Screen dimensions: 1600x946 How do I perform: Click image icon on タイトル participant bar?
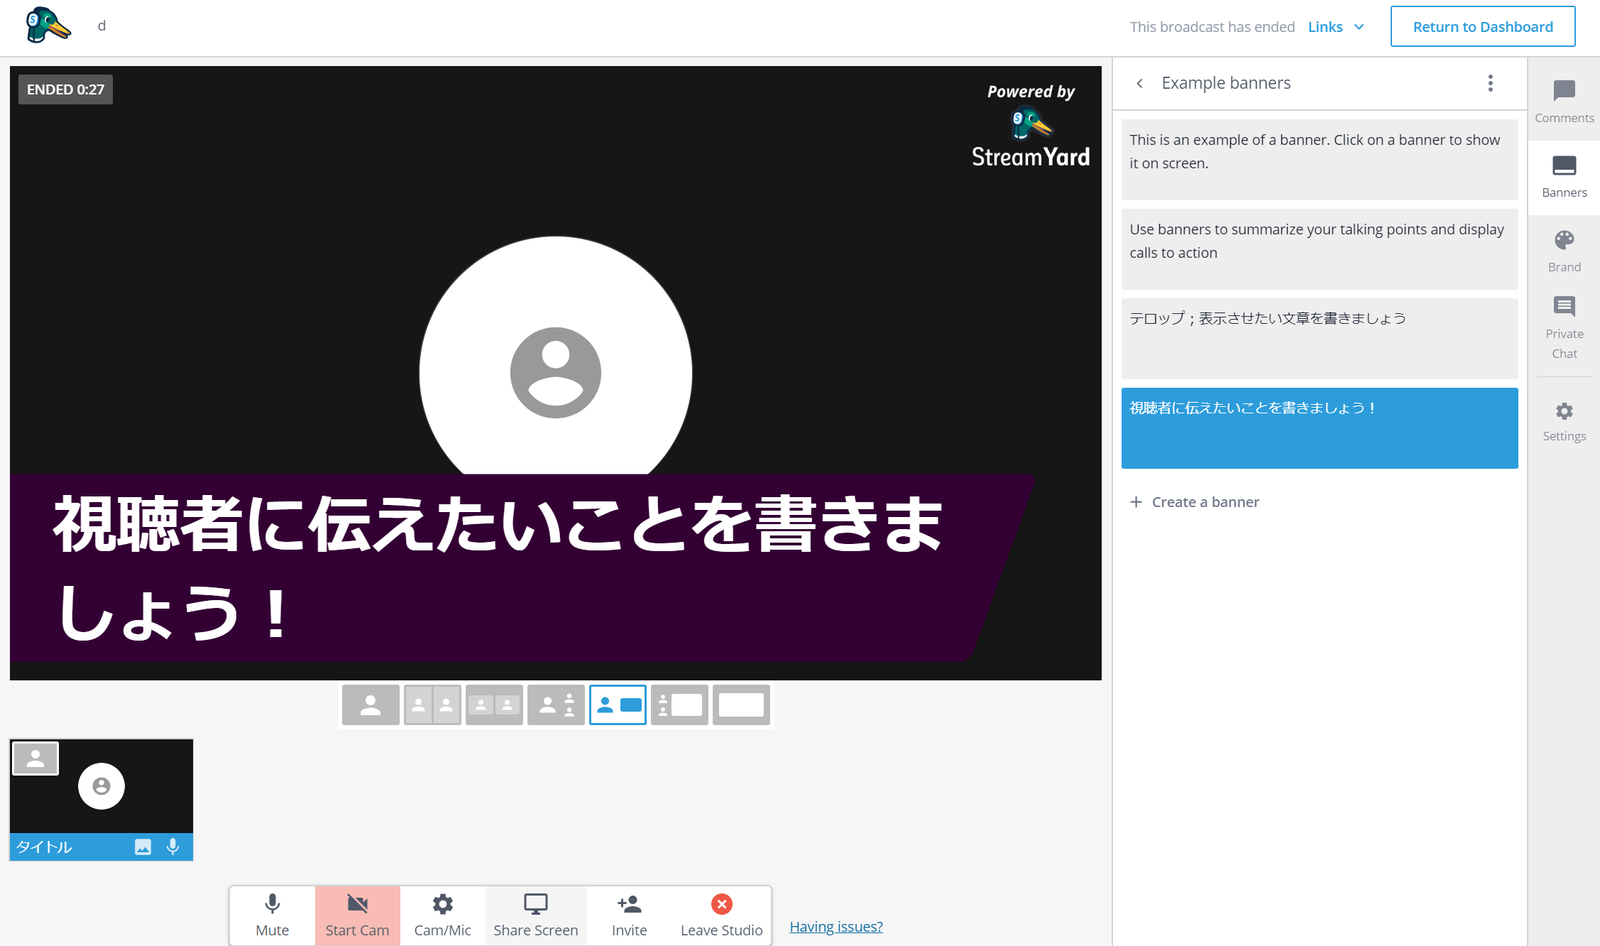click(143, 847)
